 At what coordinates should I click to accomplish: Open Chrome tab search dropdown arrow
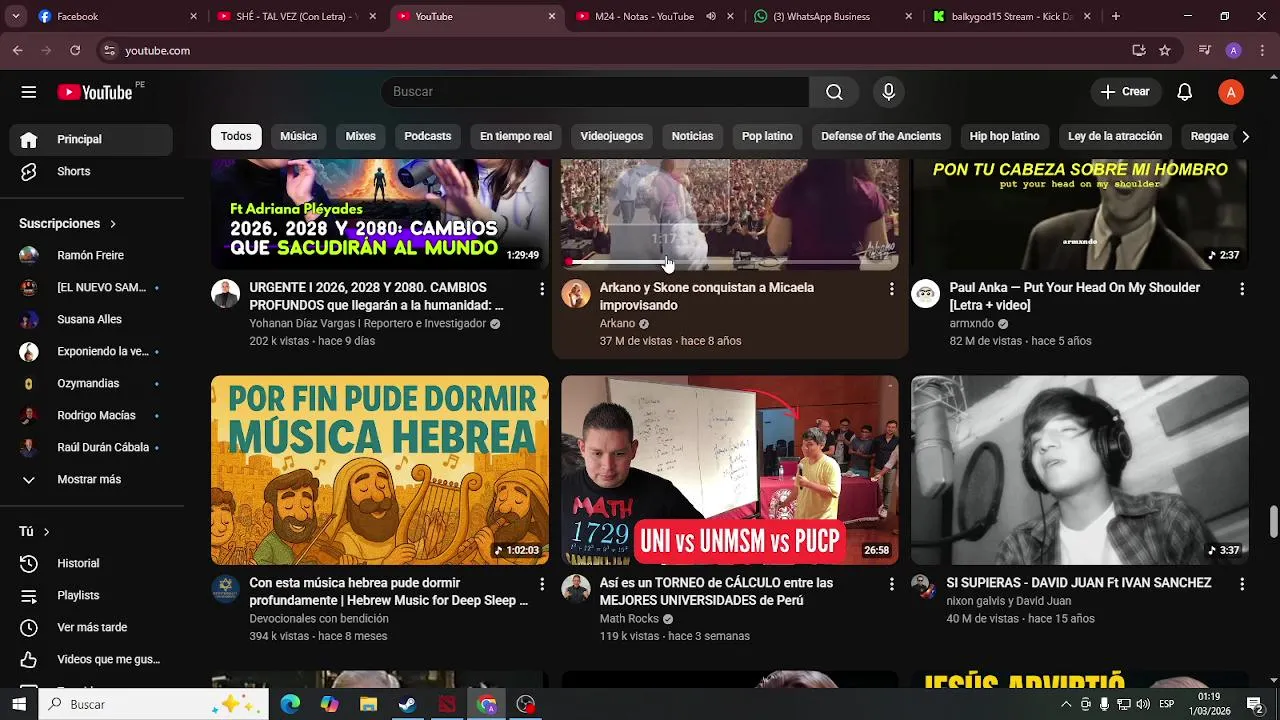point(17,16)
